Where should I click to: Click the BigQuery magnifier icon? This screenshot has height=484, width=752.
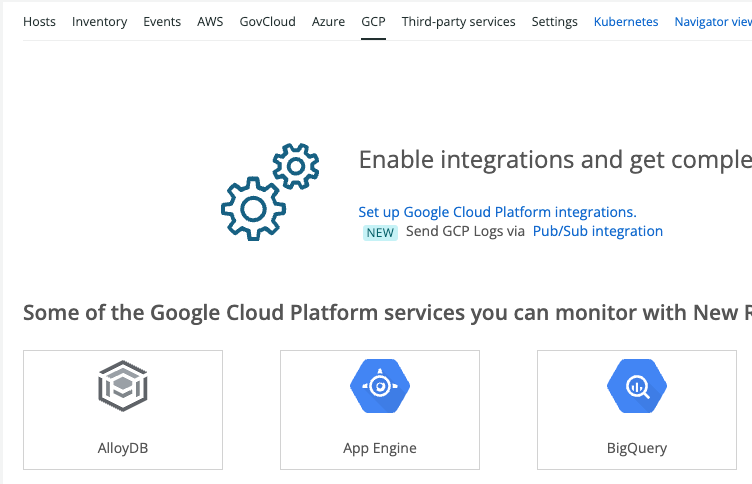coord(636,386)
